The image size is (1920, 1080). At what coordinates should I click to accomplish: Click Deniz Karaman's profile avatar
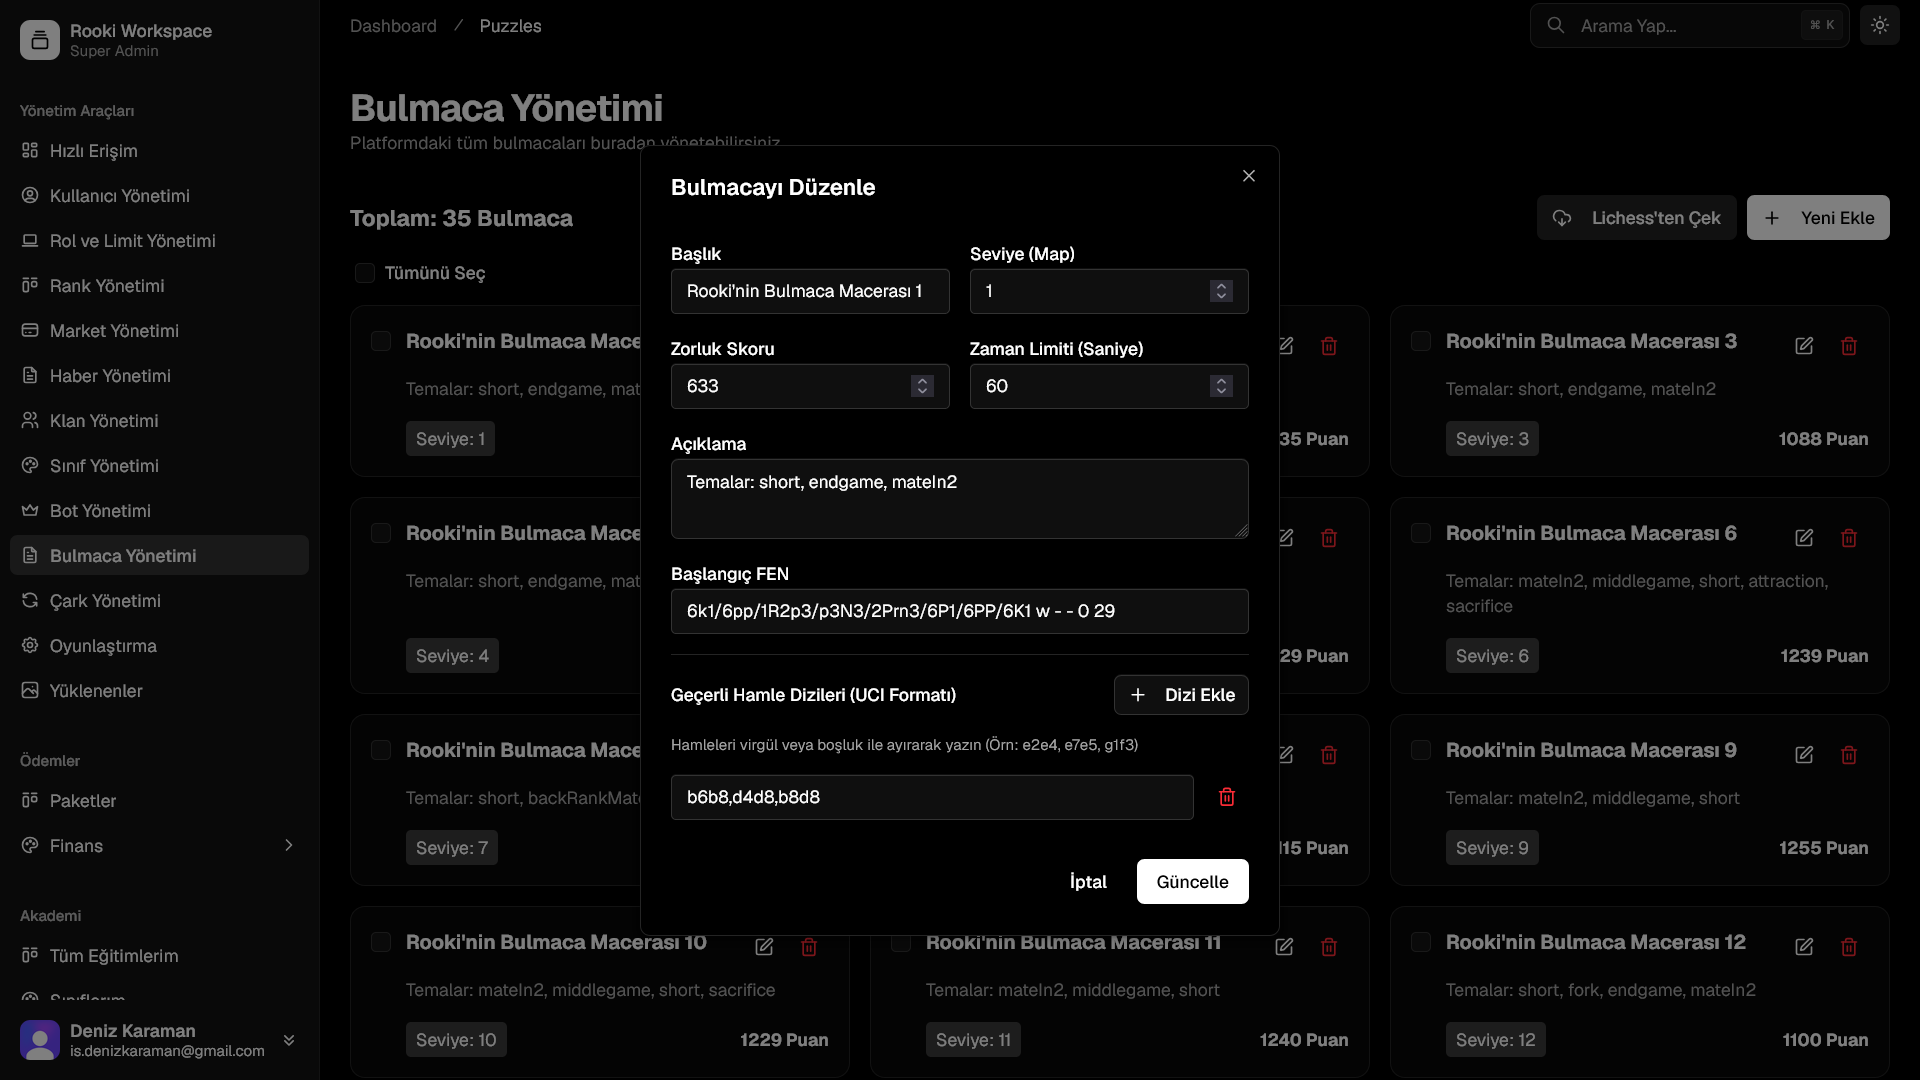click(40, 1040)
